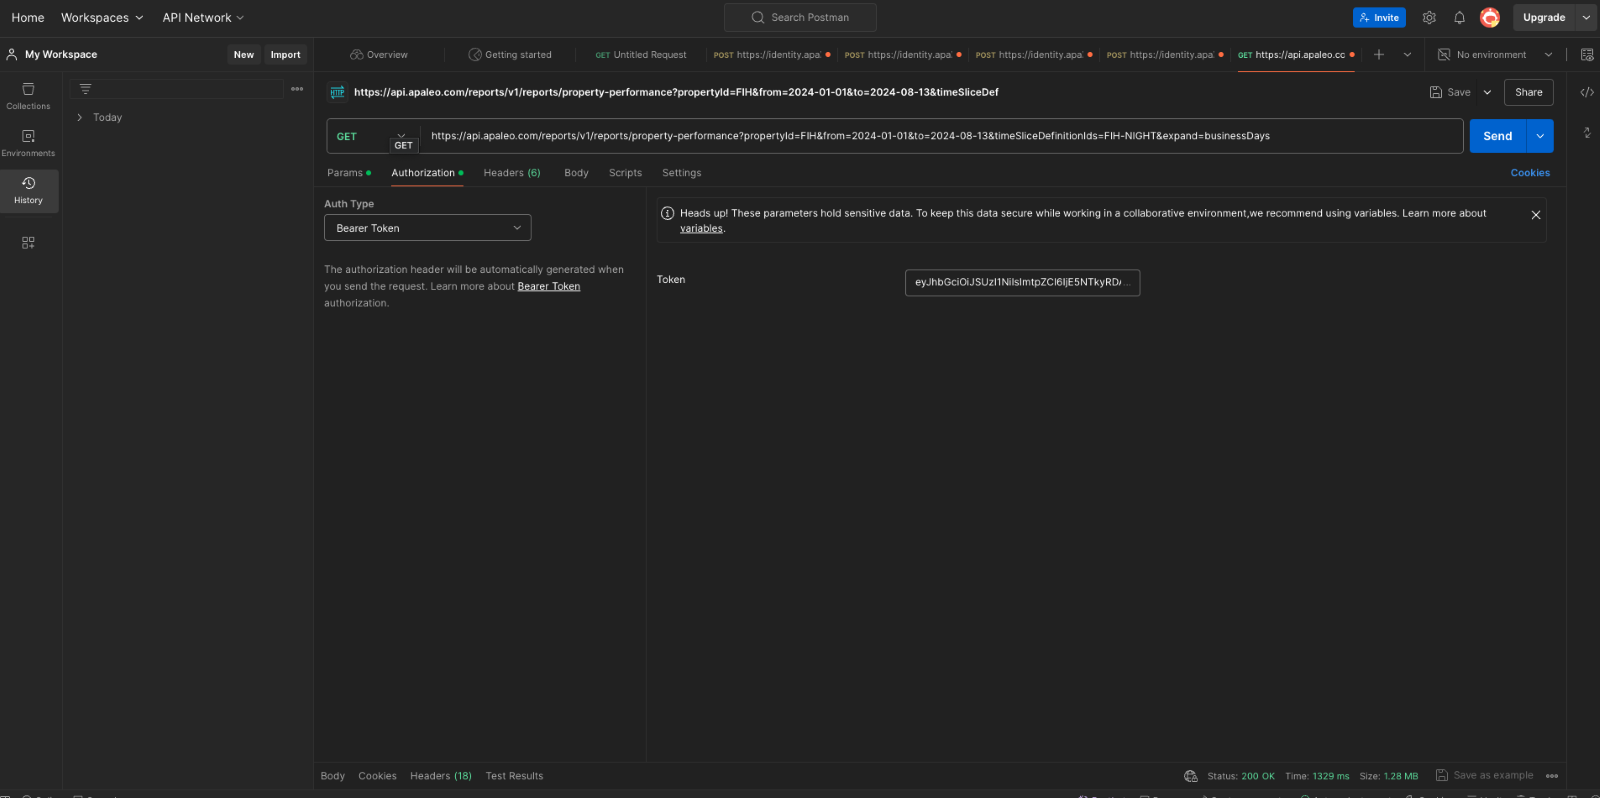The width and height of the screenshot is (1600, 798).
Task: Open the Bearer Token auth type dropdown
Action: point(428,228)
